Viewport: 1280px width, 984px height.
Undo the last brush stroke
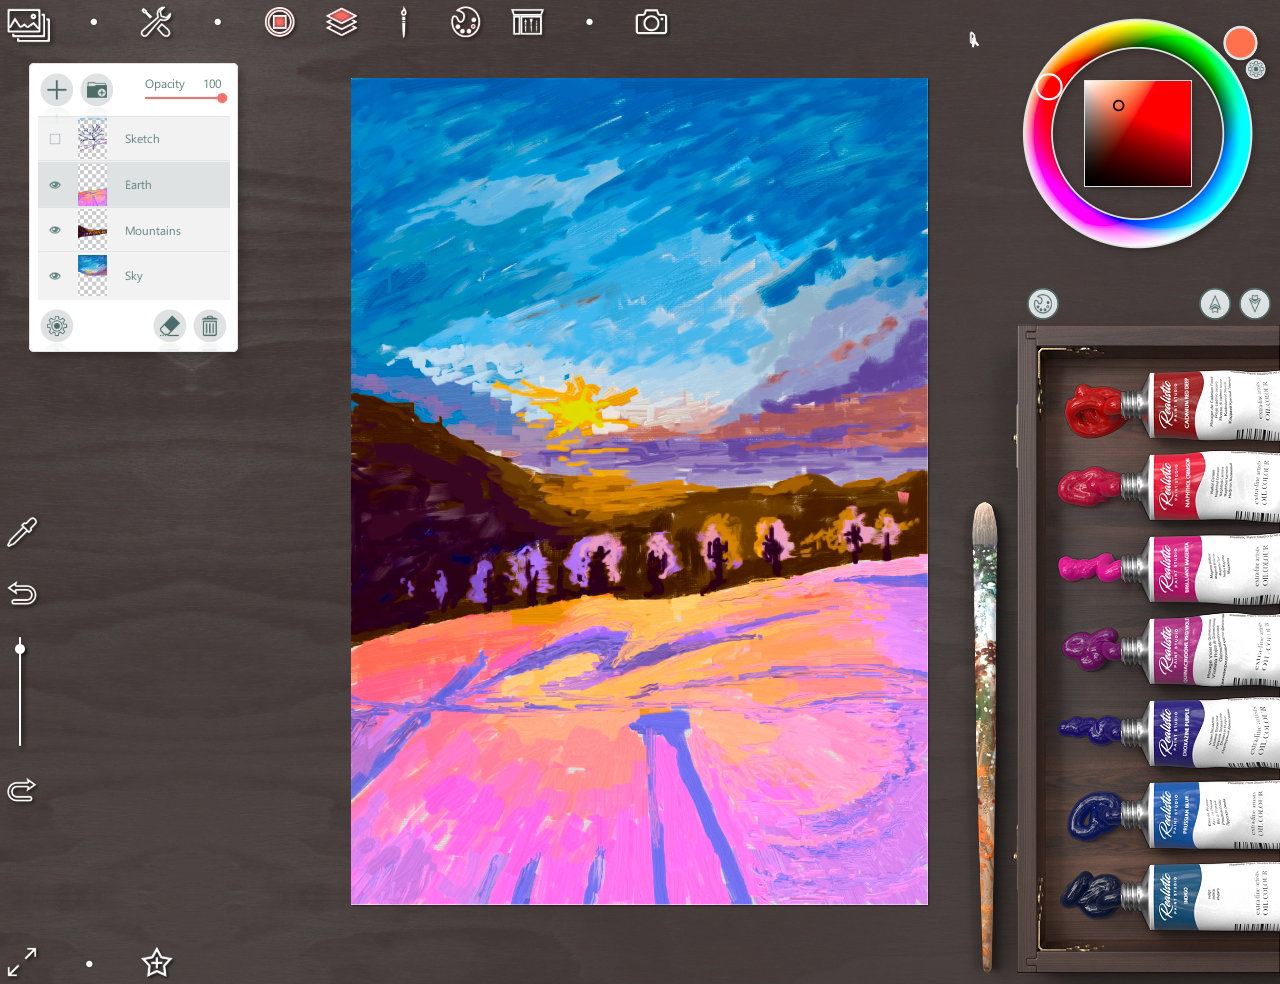click(x=21, y=594)
